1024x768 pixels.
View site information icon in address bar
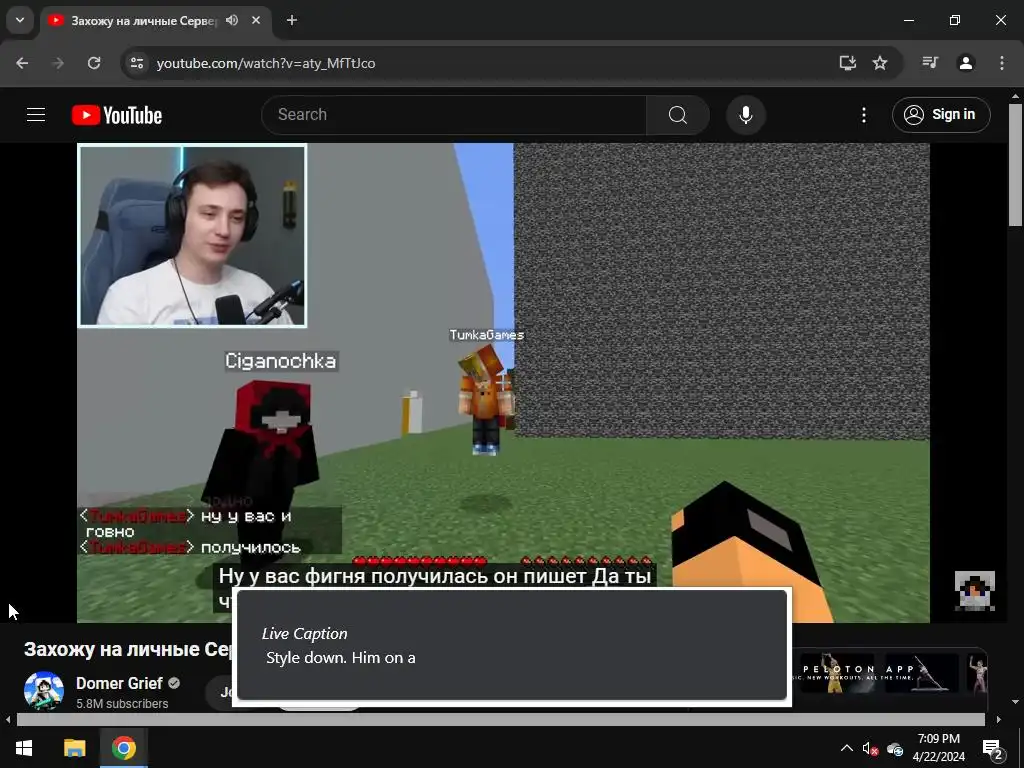coord(137,63)
